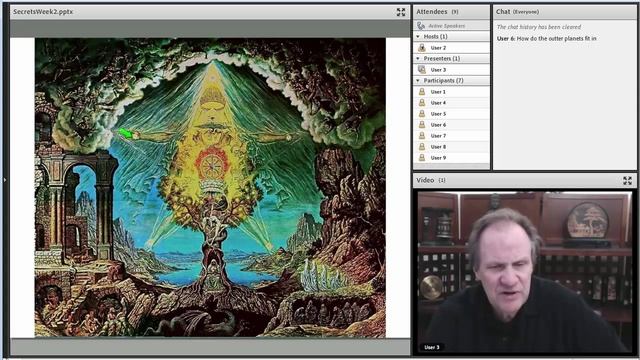Click the 'chat history has been cleared' notice
Viewport: 640px width, 360px height.
coord(539,27)
